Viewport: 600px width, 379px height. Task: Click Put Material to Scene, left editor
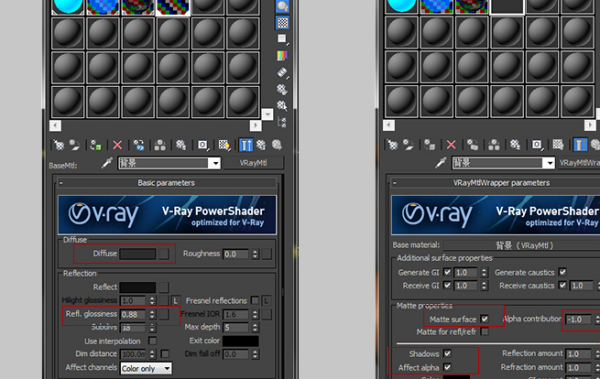point(75,145)
